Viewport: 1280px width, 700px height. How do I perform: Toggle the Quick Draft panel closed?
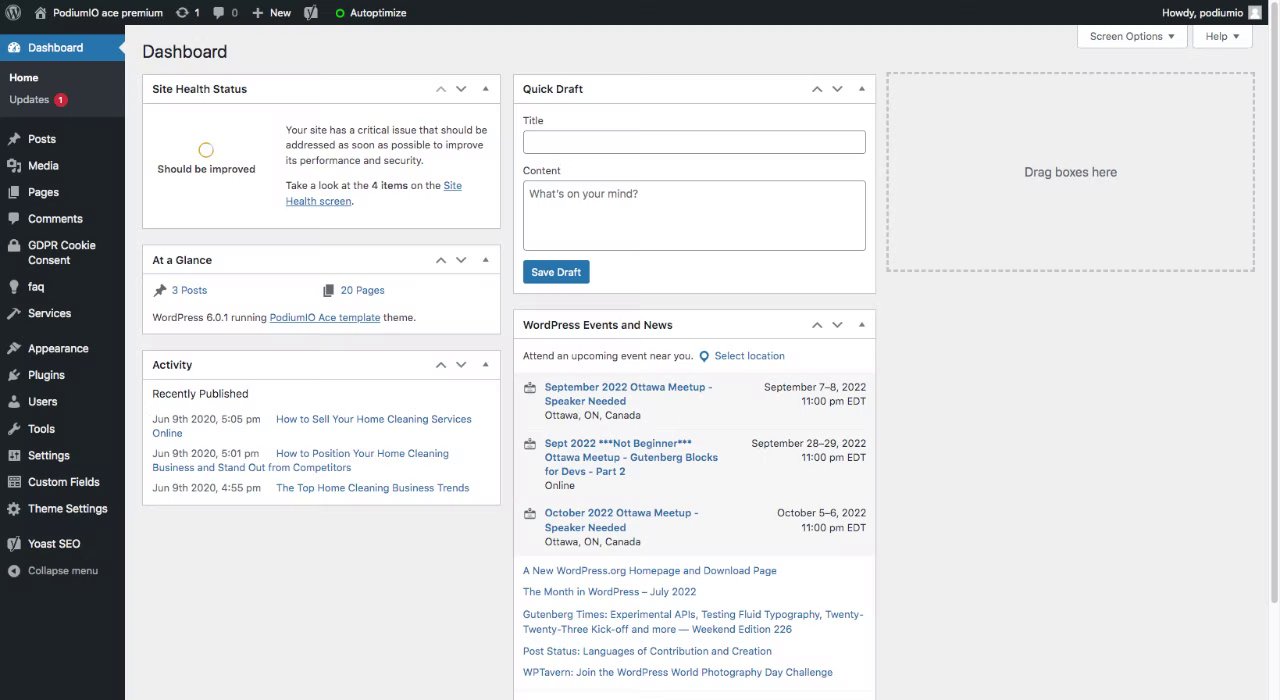click(x=862, y=89)
